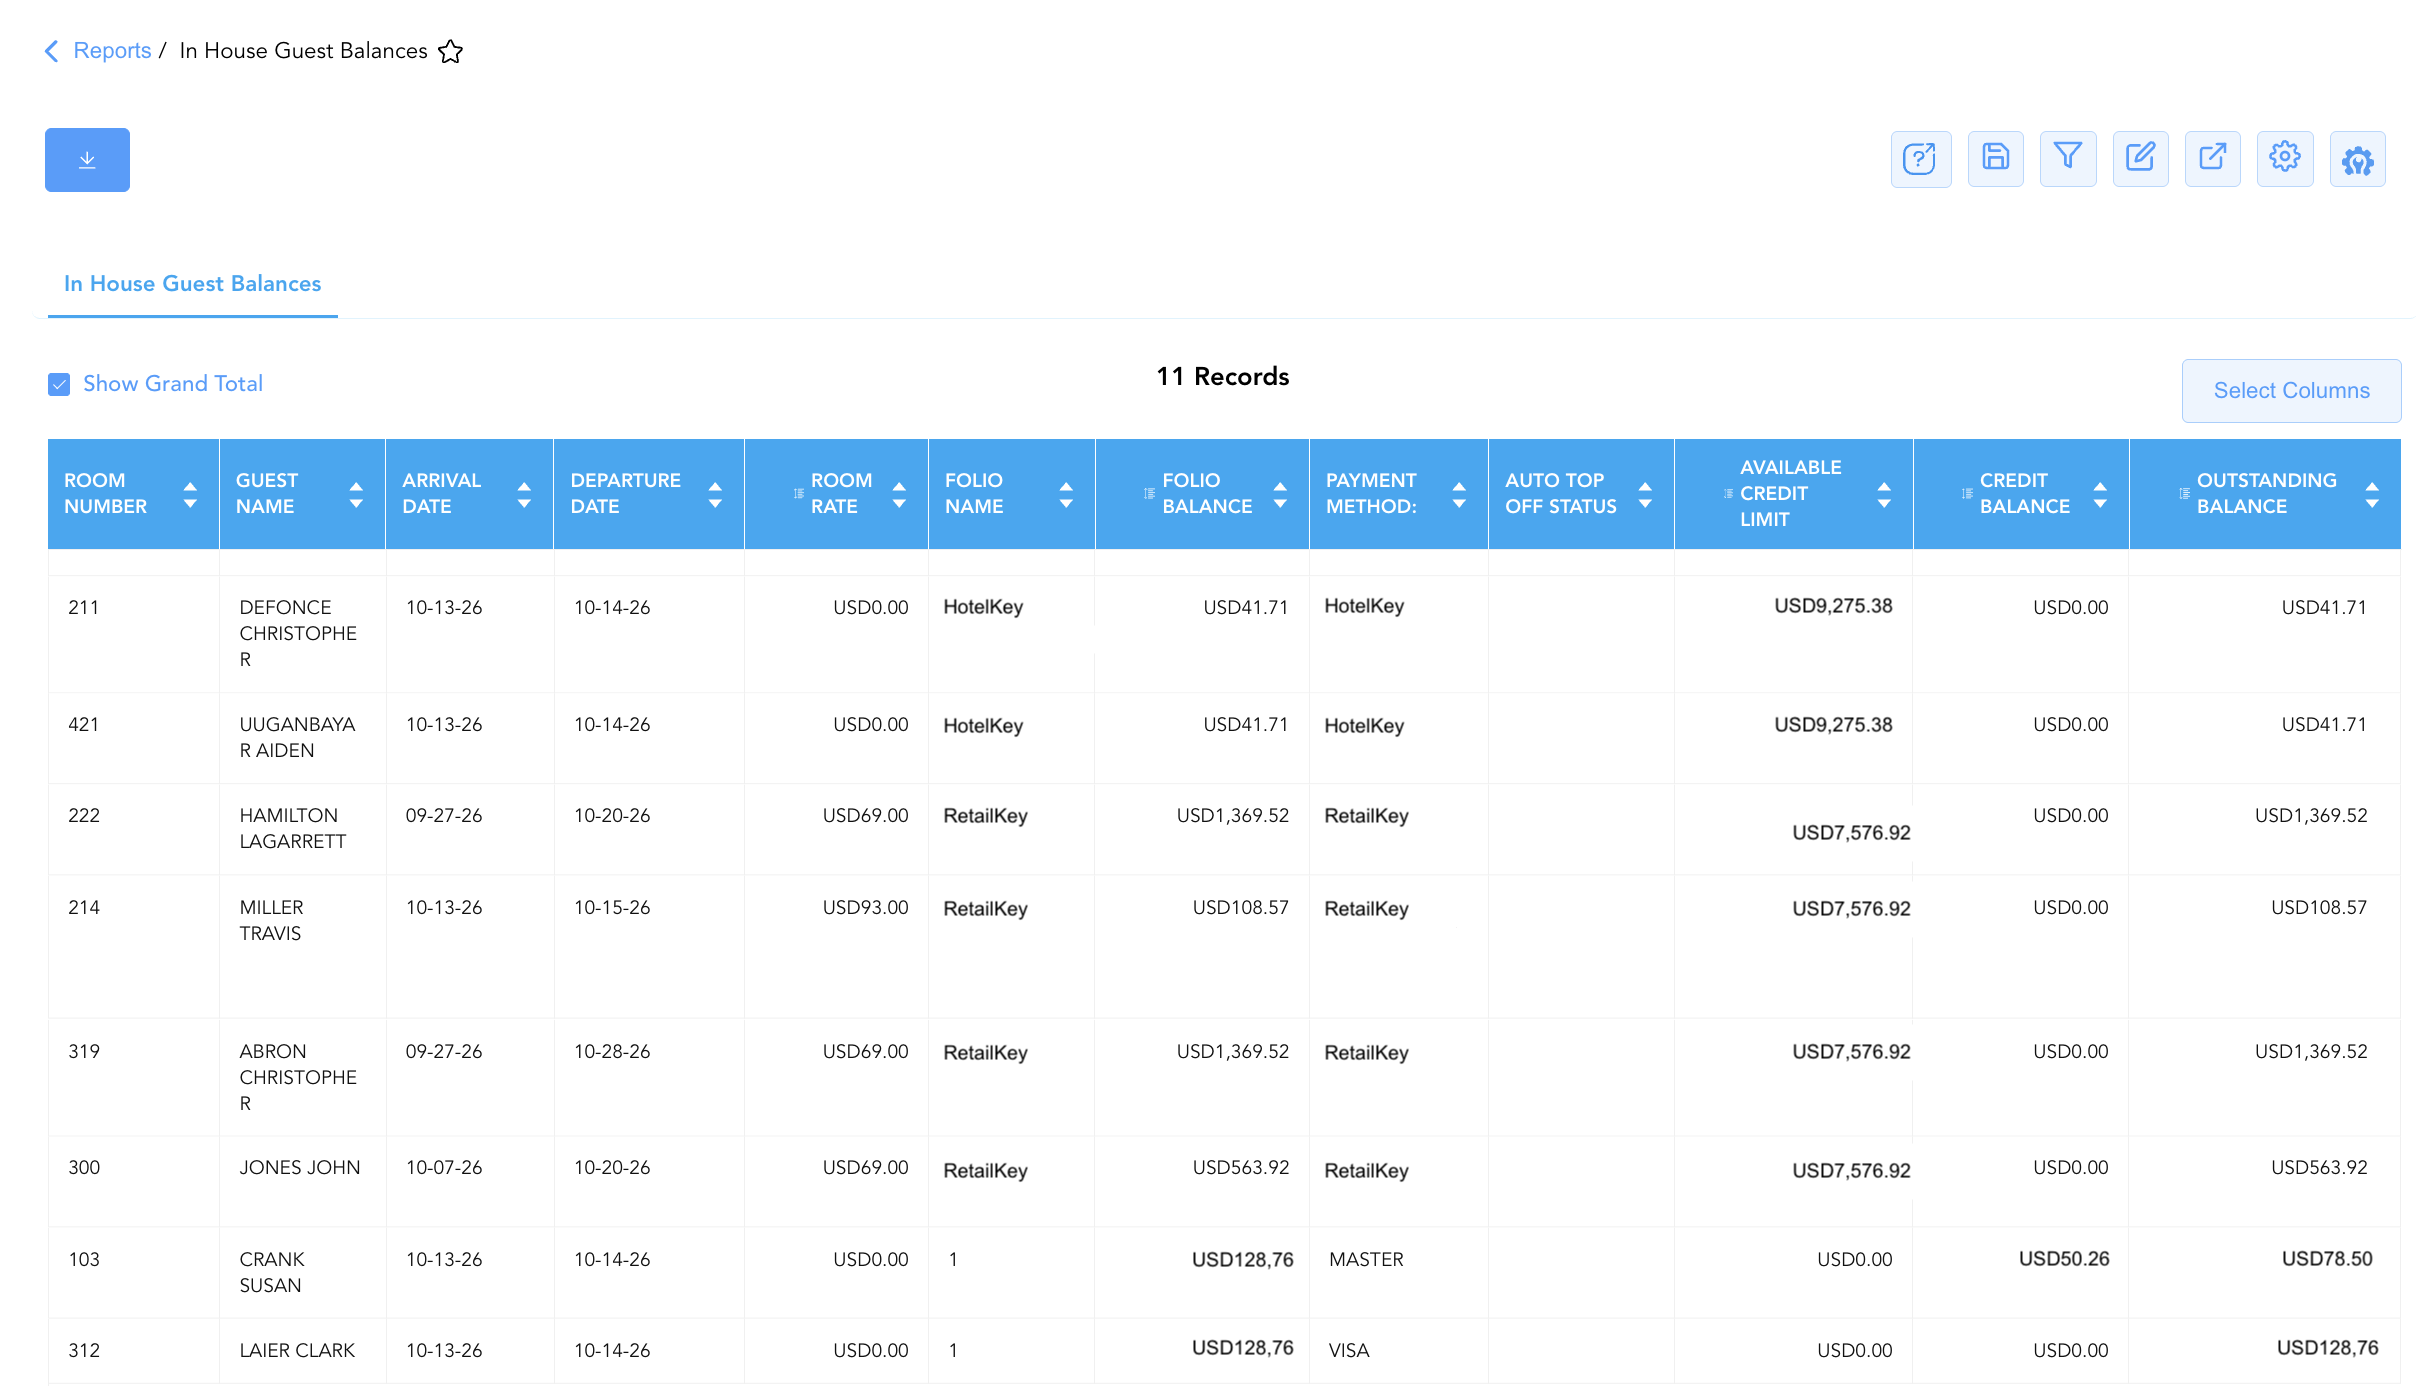
Task: Click small icon beside Available Credit Limit header
Action: (x=1728, y=494)
